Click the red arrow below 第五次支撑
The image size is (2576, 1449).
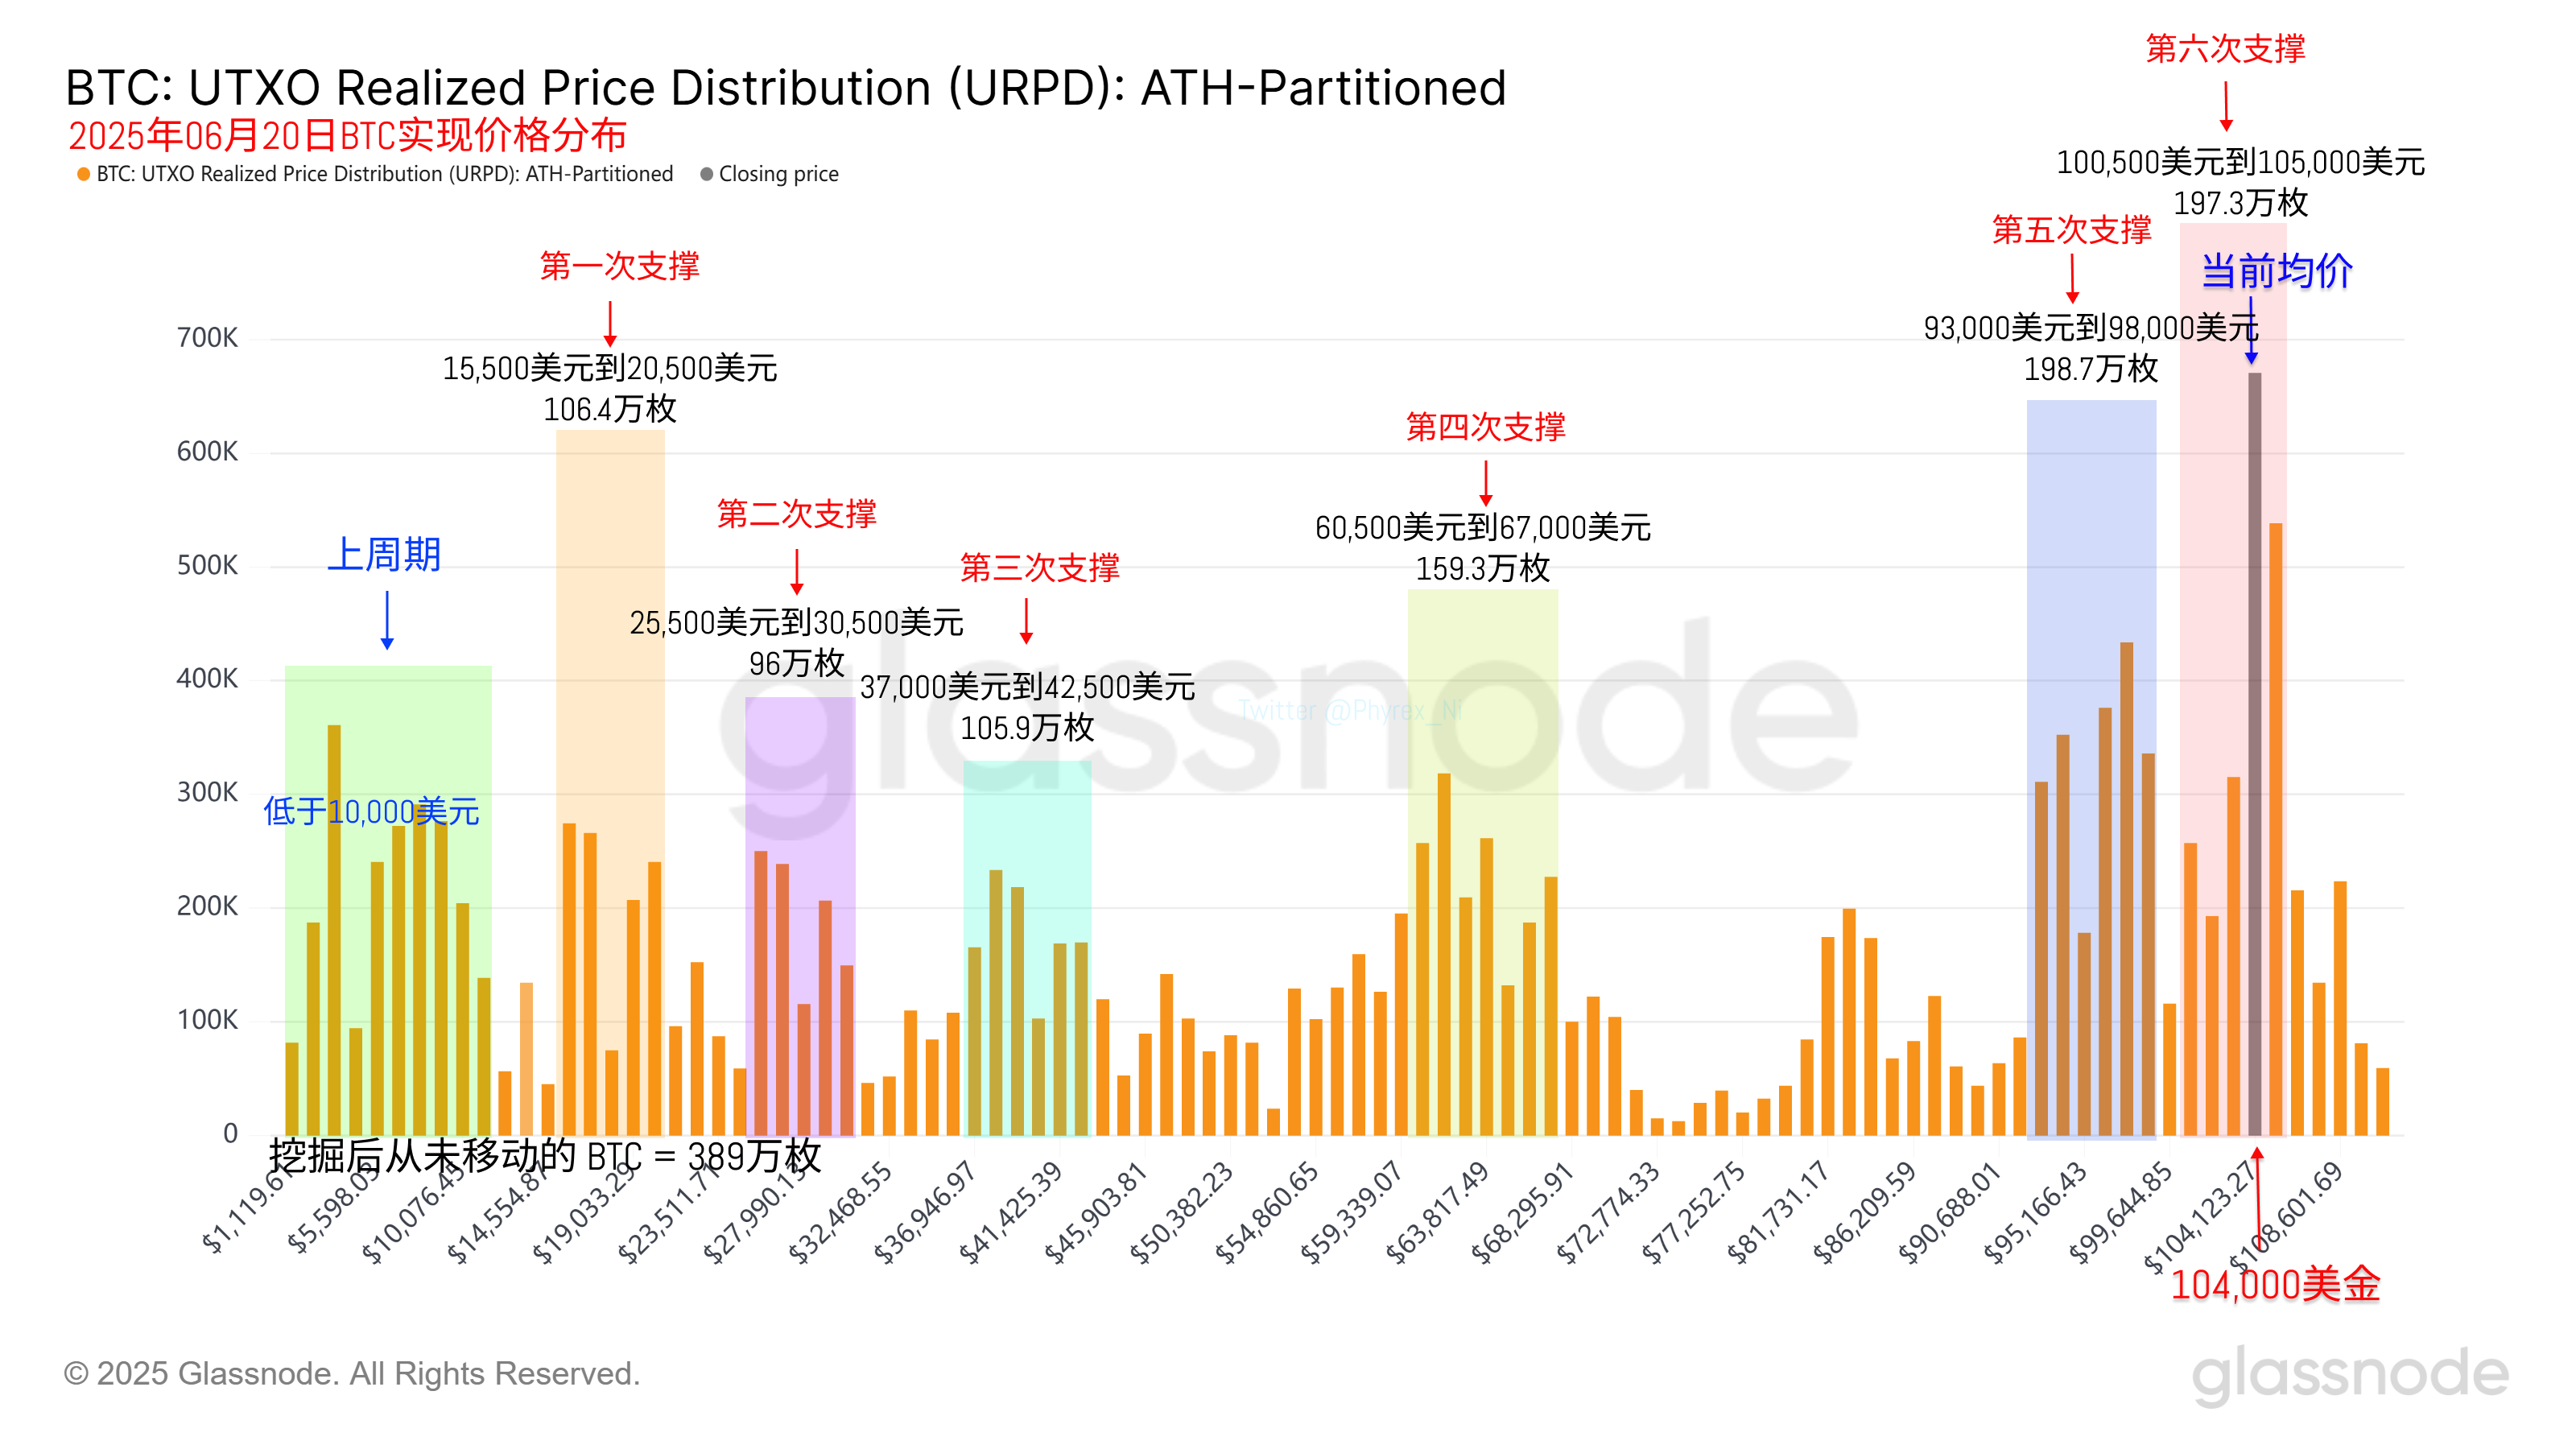(x=2072, y=278)
